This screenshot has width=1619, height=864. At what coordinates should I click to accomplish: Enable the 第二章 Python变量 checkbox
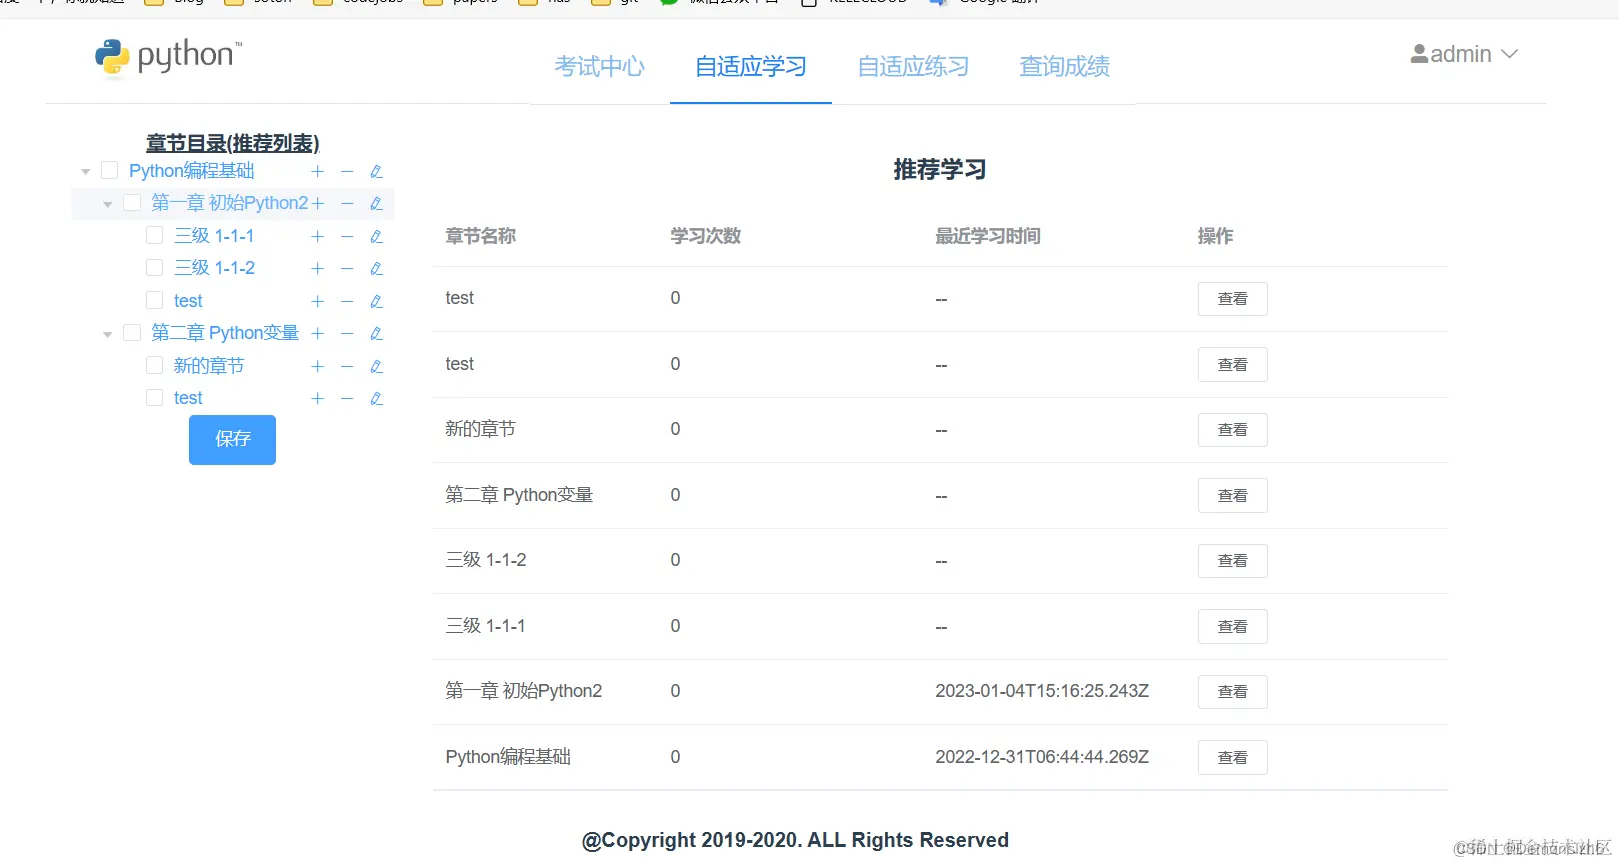tap(132, 333)
